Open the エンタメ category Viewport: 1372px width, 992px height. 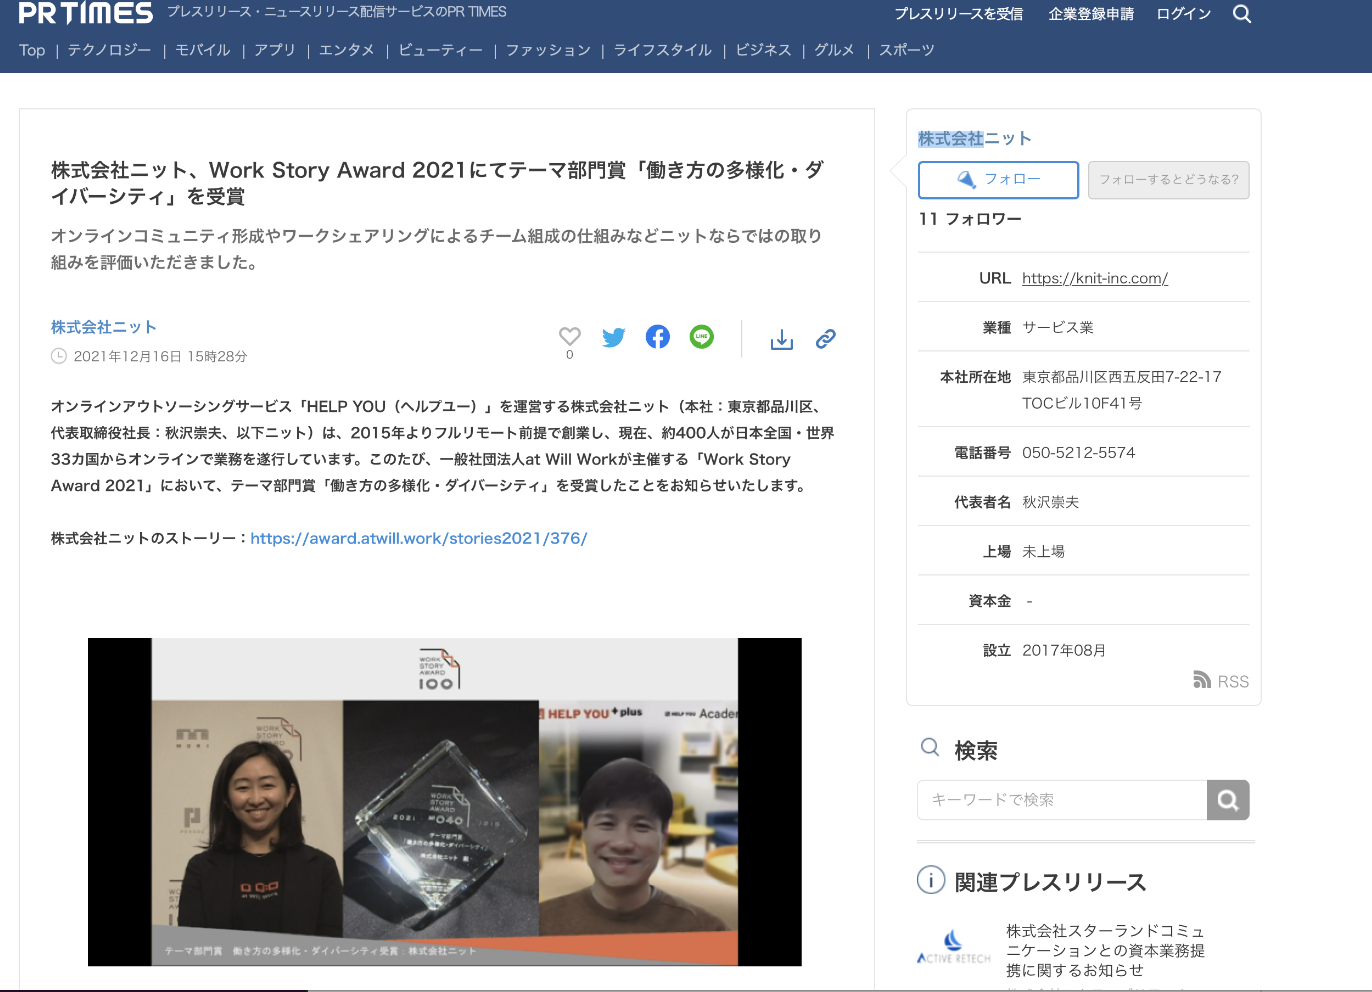click(347, 50)
